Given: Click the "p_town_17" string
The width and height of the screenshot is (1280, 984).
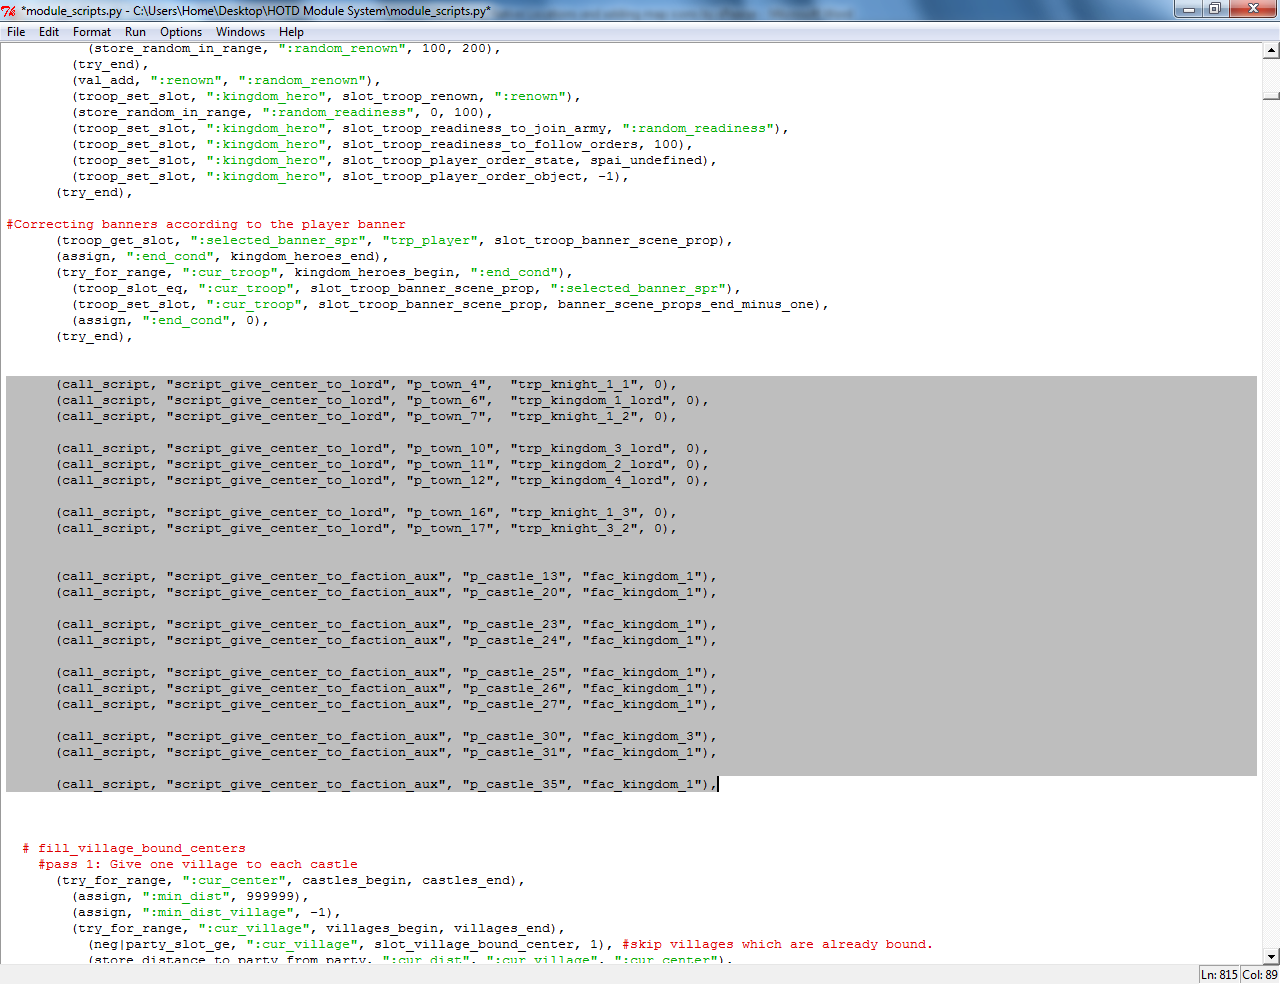Looking at the screenshot, I should click(x=450, y=528).
